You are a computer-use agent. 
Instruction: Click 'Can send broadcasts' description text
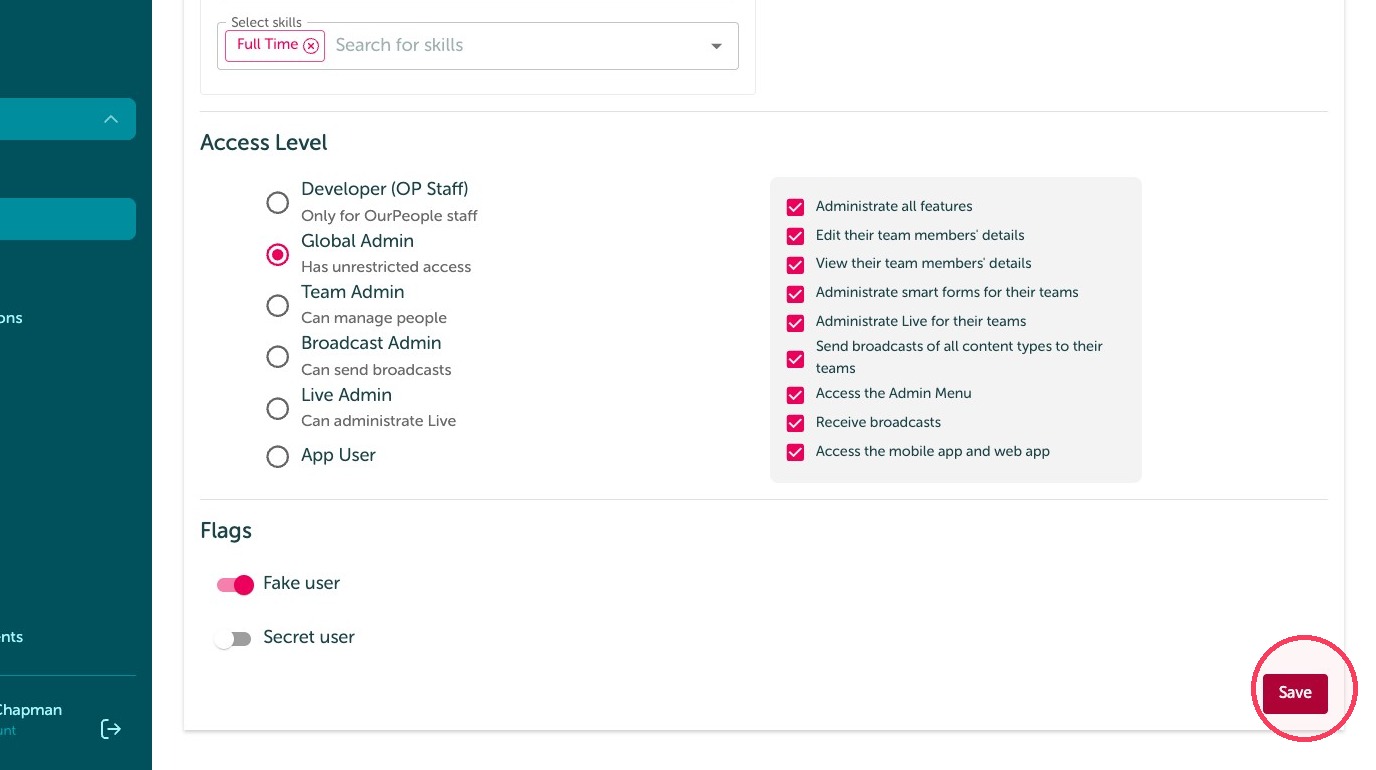(x=376, y=370)
